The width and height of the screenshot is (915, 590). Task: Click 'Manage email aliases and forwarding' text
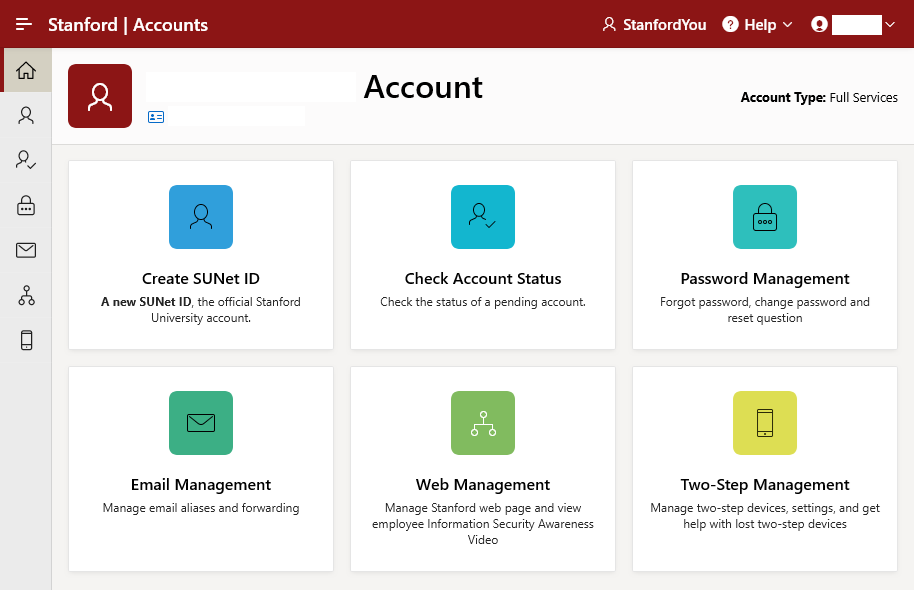[x=201, y=508]
